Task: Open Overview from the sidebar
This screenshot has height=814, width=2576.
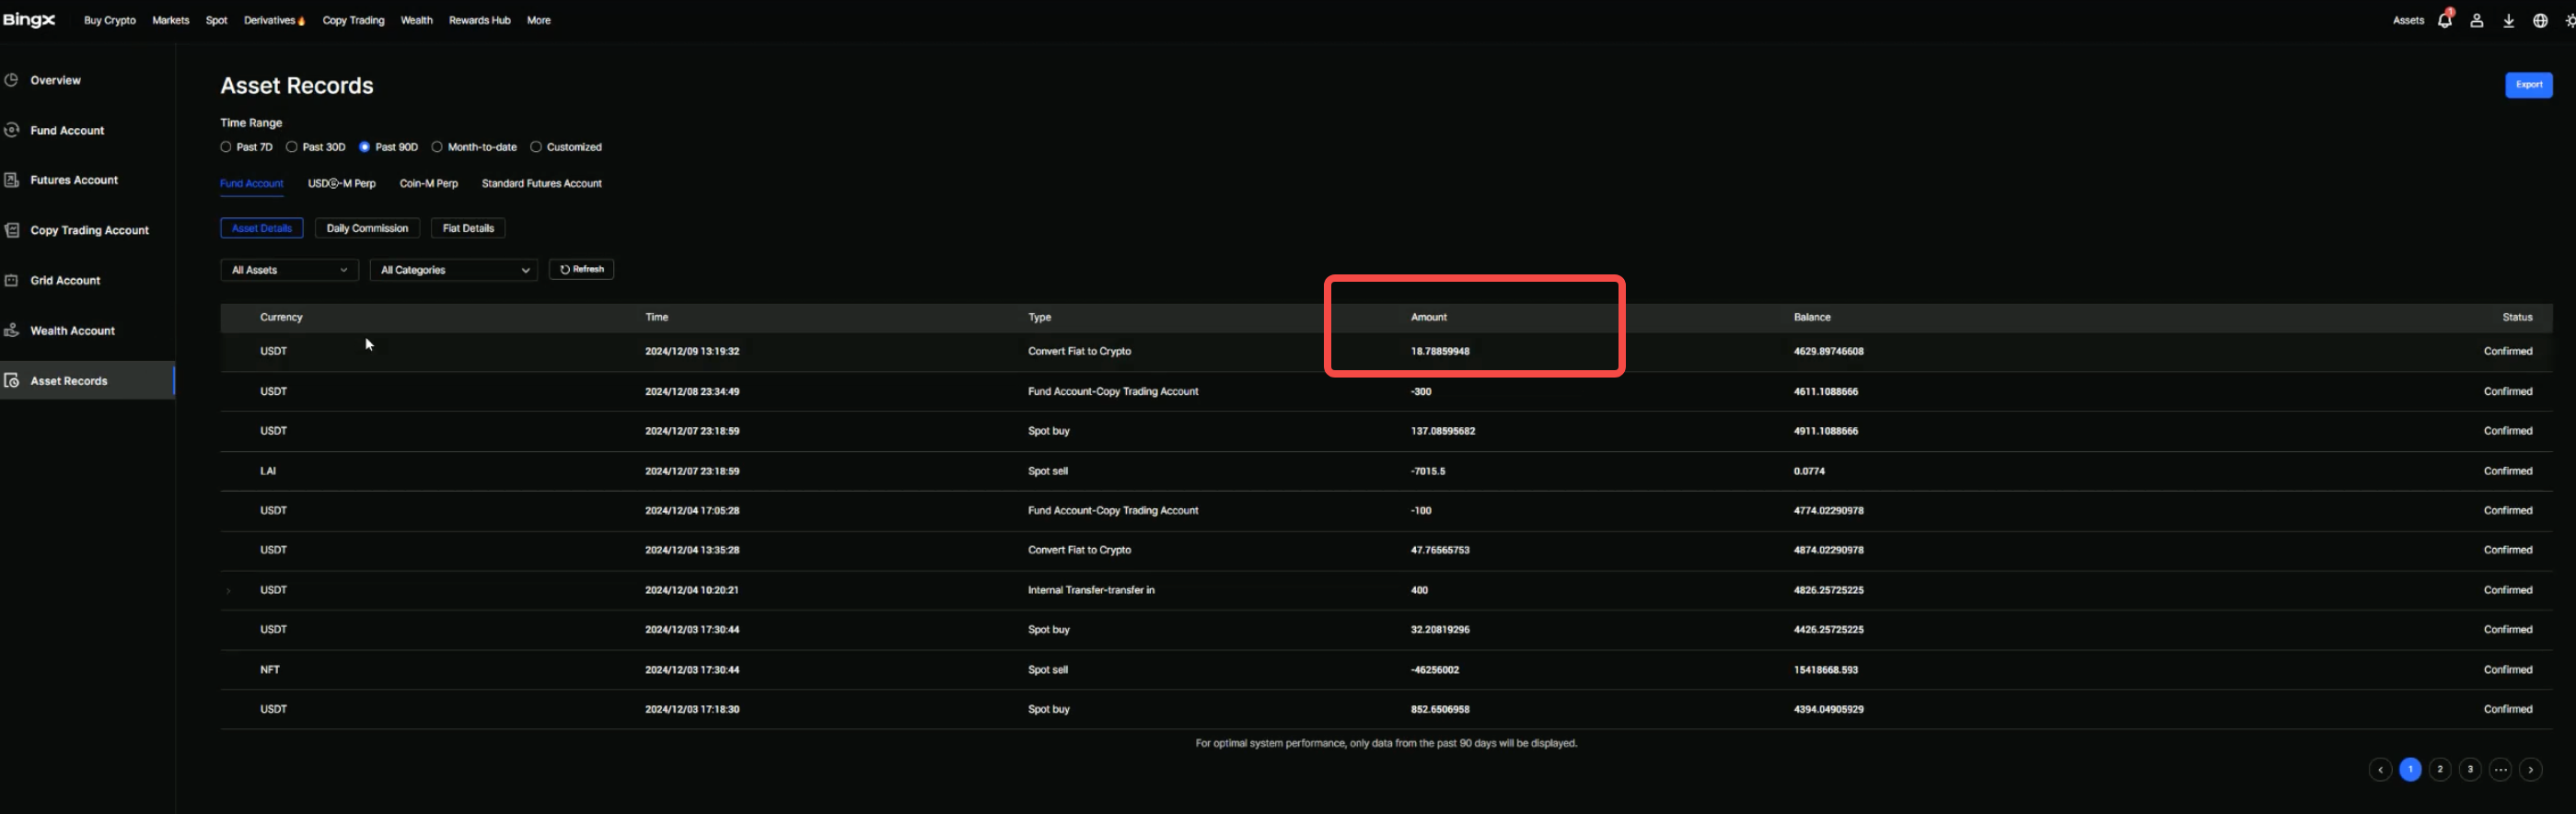Action: [x=55, y=80]
